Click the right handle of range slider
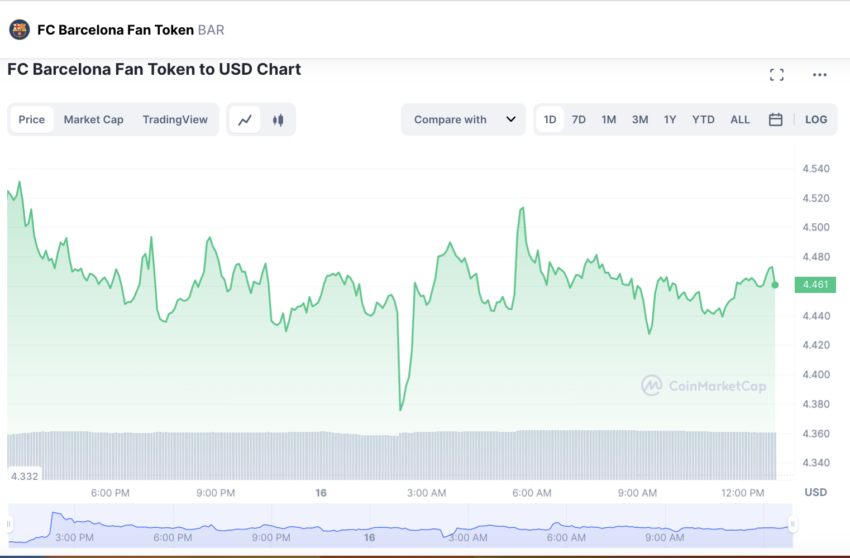This screenshot has width=850, height=558. [x=792, y=524]
